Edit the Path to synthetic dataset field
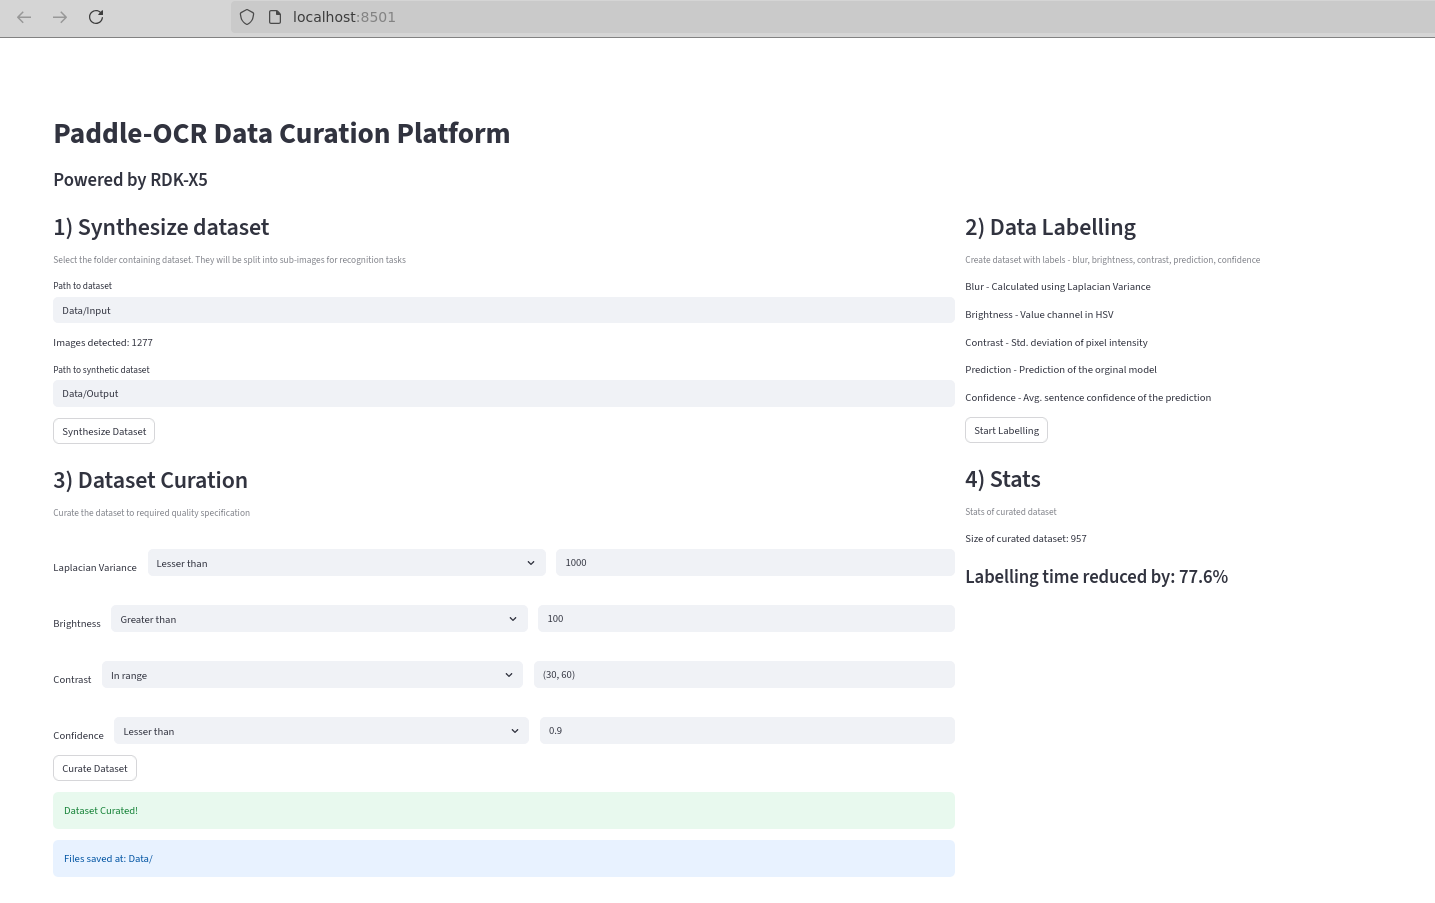Image resolution: width=1435 pixels, height=903 pixels. [504, 393]
